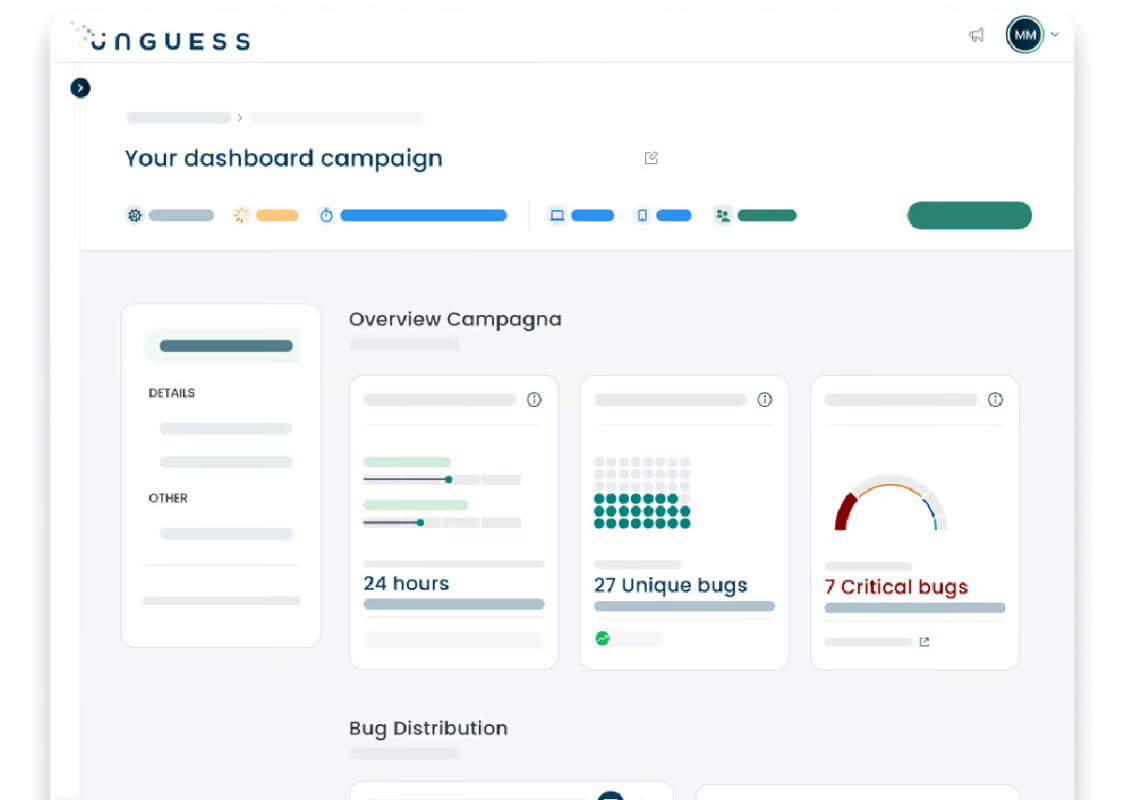This screenshot has height=800, width=1125.
Task: Open the external link icon in Critical bugs card
Action: 924,642
